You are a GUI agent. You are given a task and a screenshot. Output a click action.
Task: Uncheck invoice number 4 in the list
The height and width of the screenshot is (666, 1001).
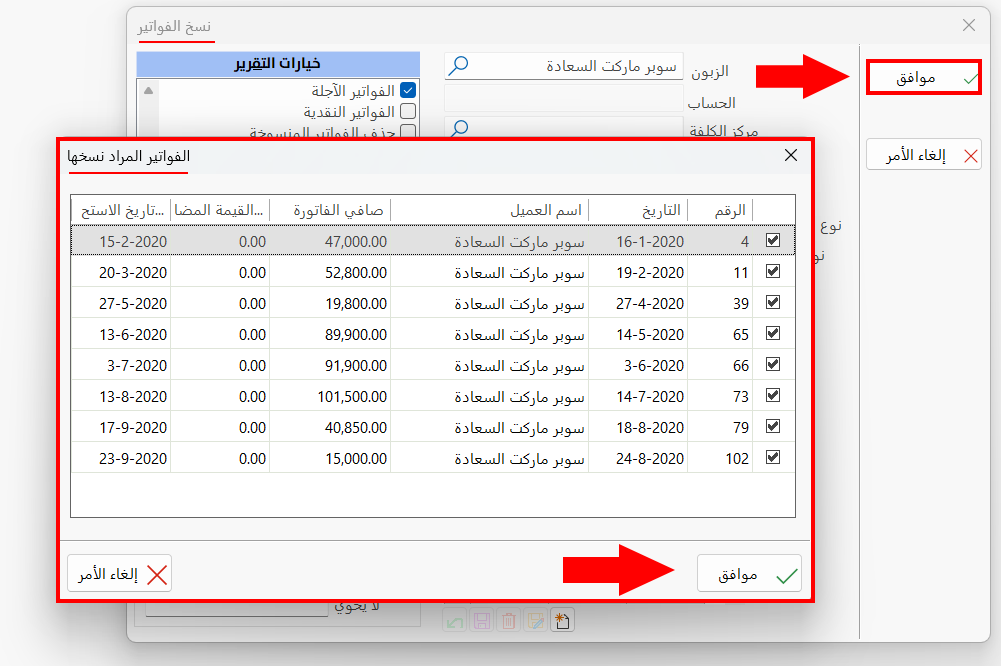coord(773,240)
